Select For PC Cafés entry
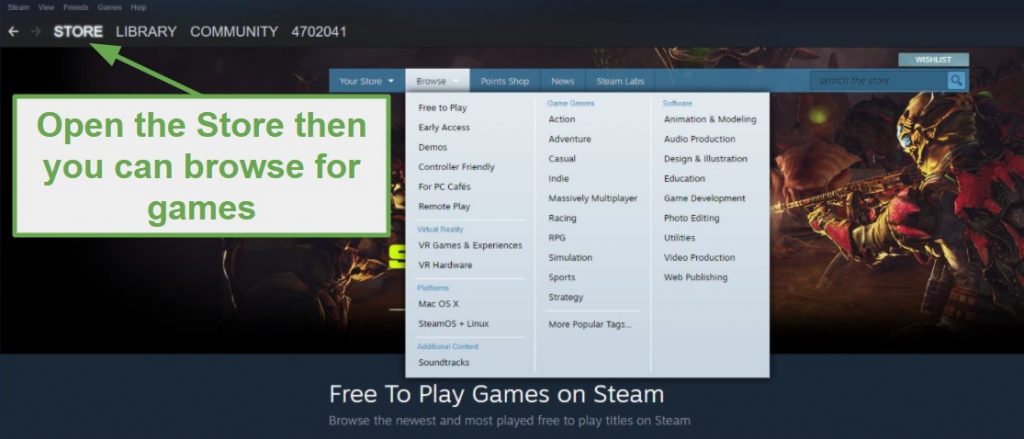 [444, 186]
